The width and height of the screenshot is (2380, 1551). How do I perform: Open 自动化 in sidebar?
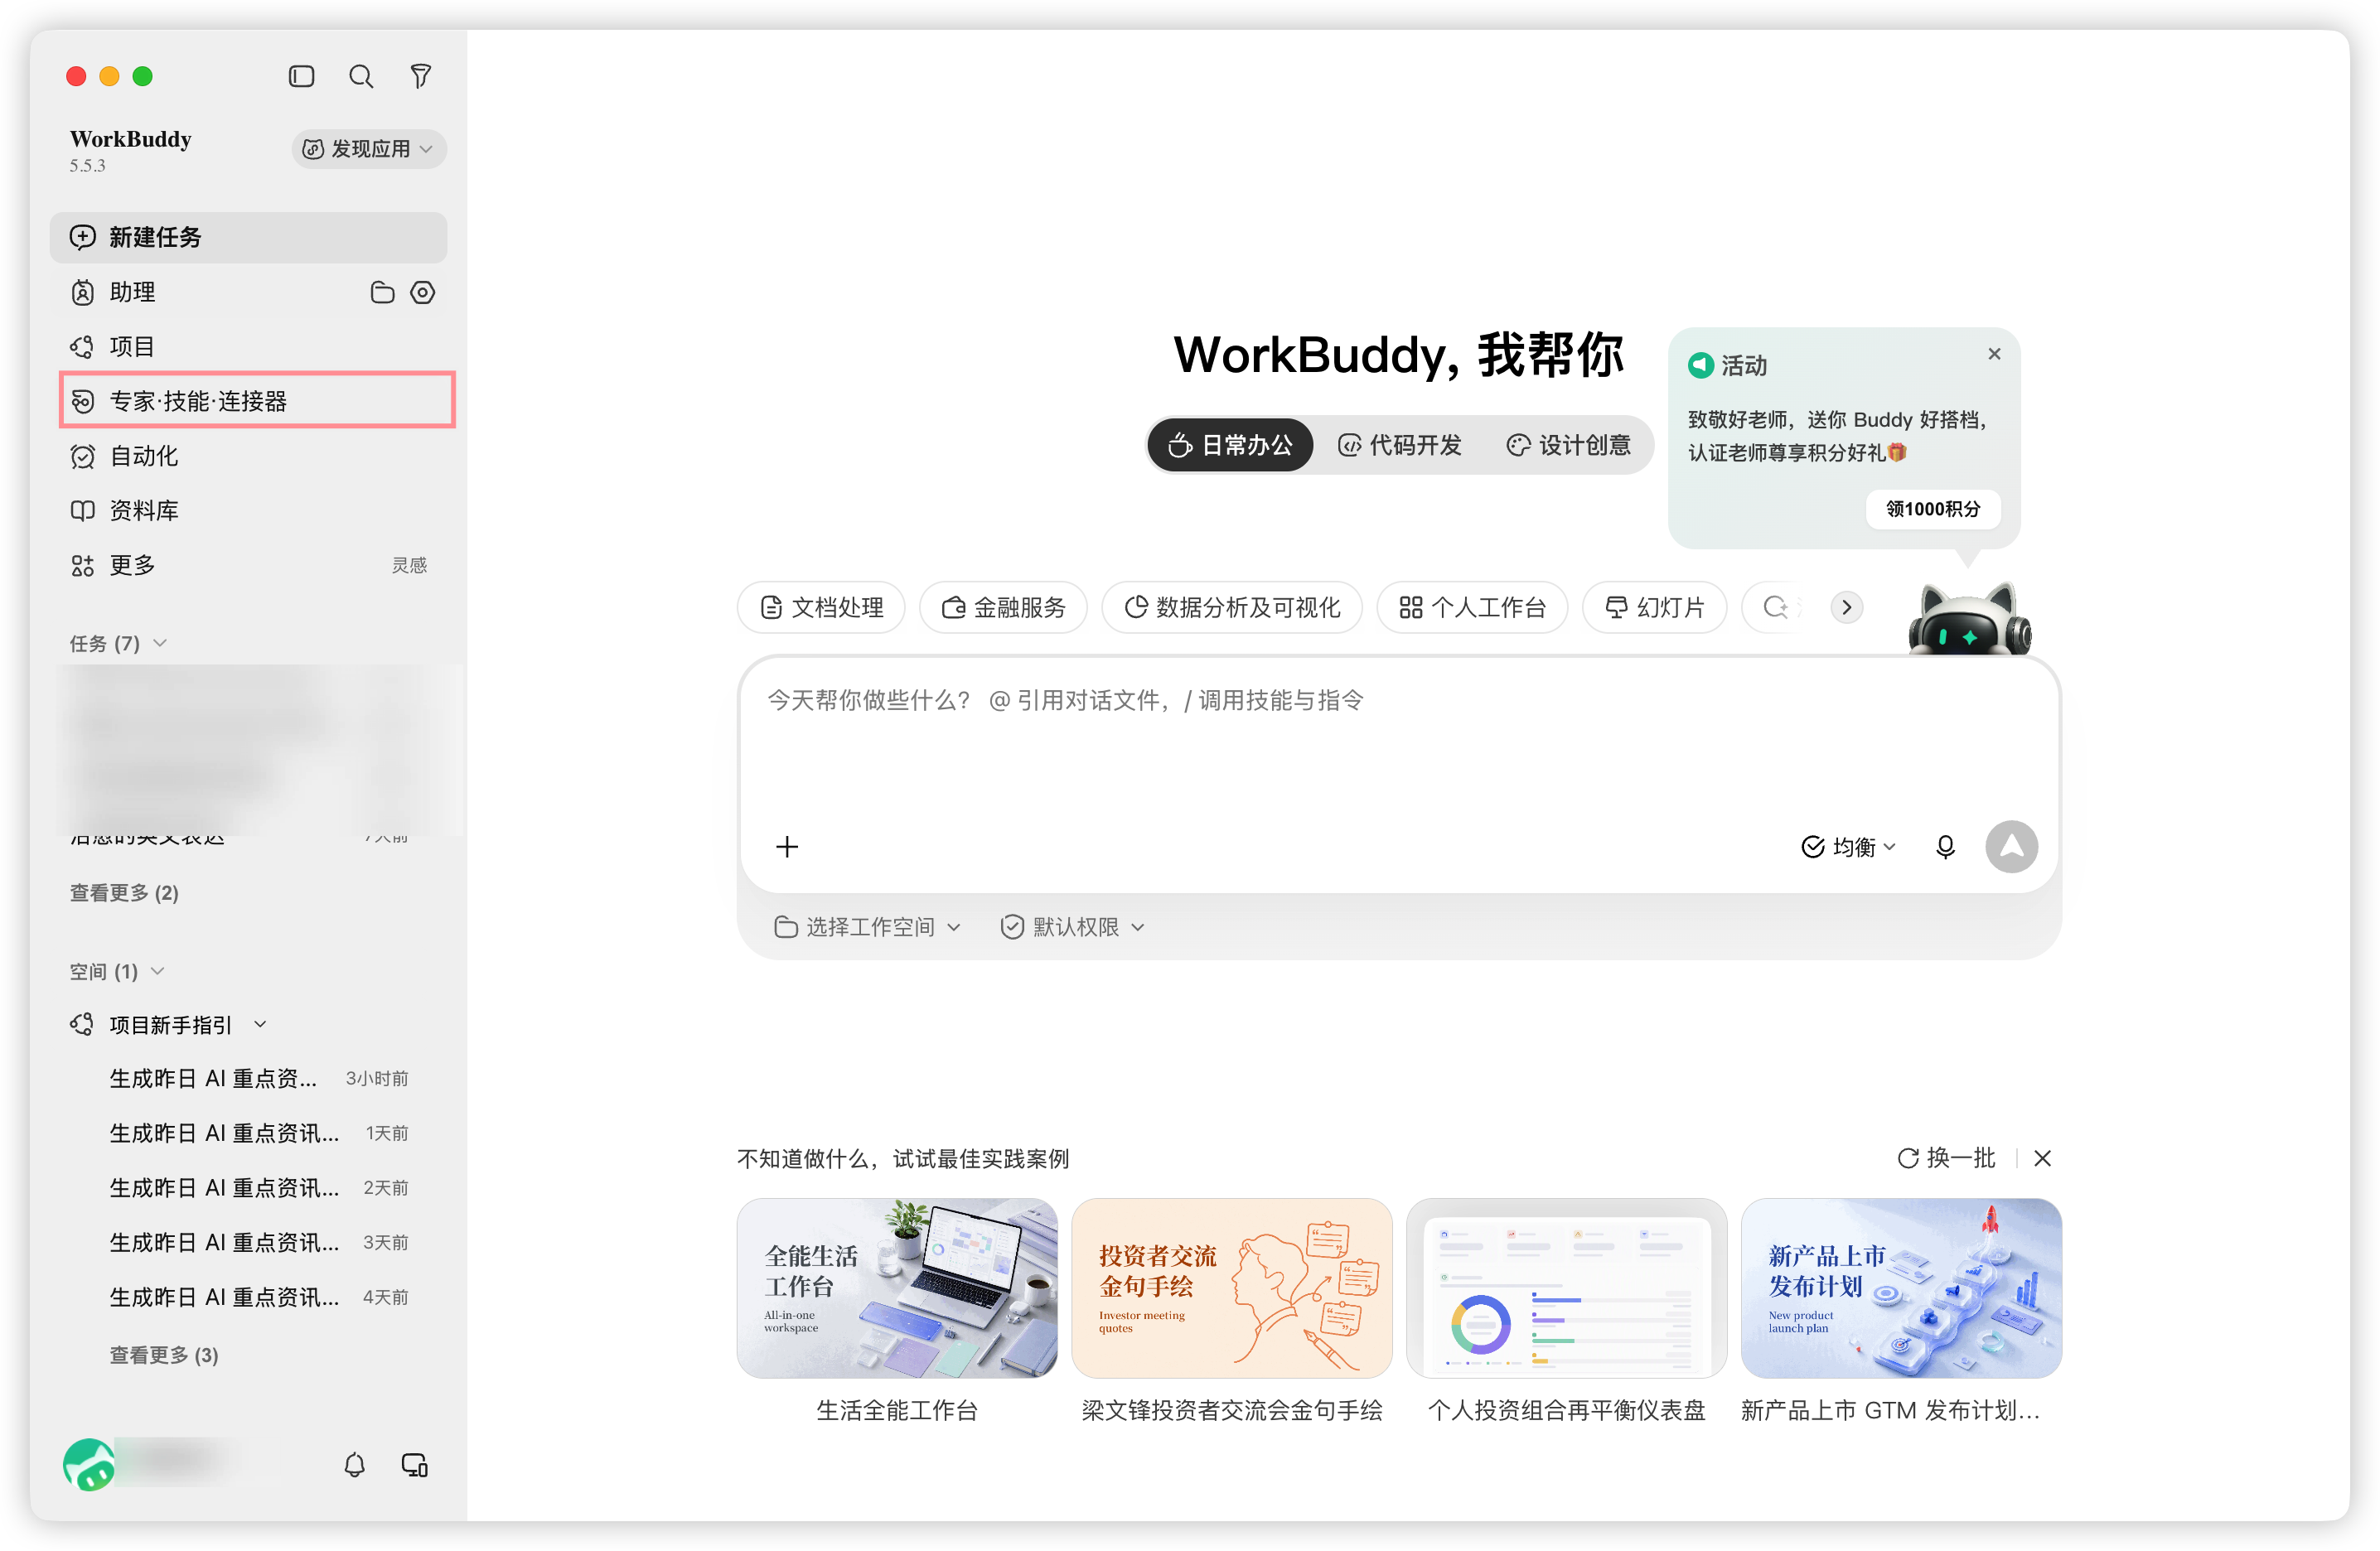(x=248, y=456)
